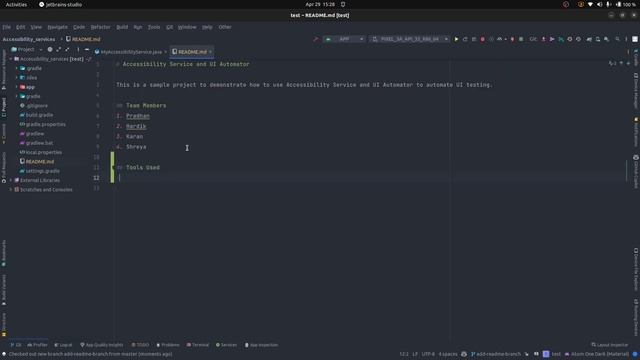
Task: Open the Profiler tool window
Action: pos(38,345)
